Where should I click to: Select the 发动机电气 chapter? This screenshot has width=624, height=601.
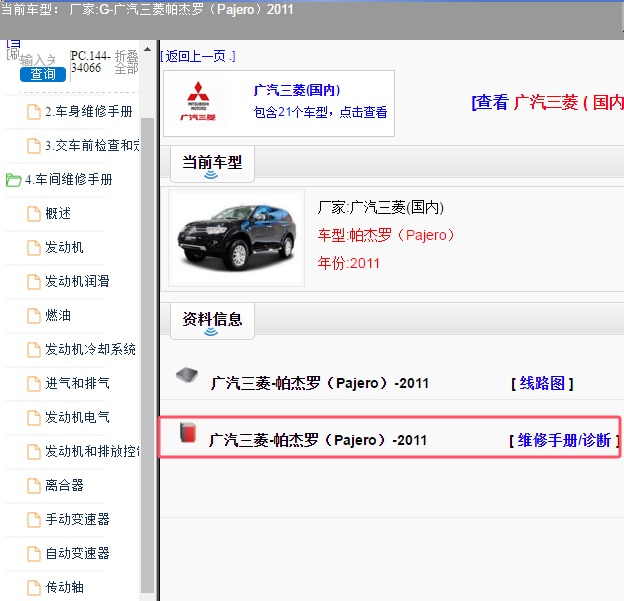coord(77,417)
